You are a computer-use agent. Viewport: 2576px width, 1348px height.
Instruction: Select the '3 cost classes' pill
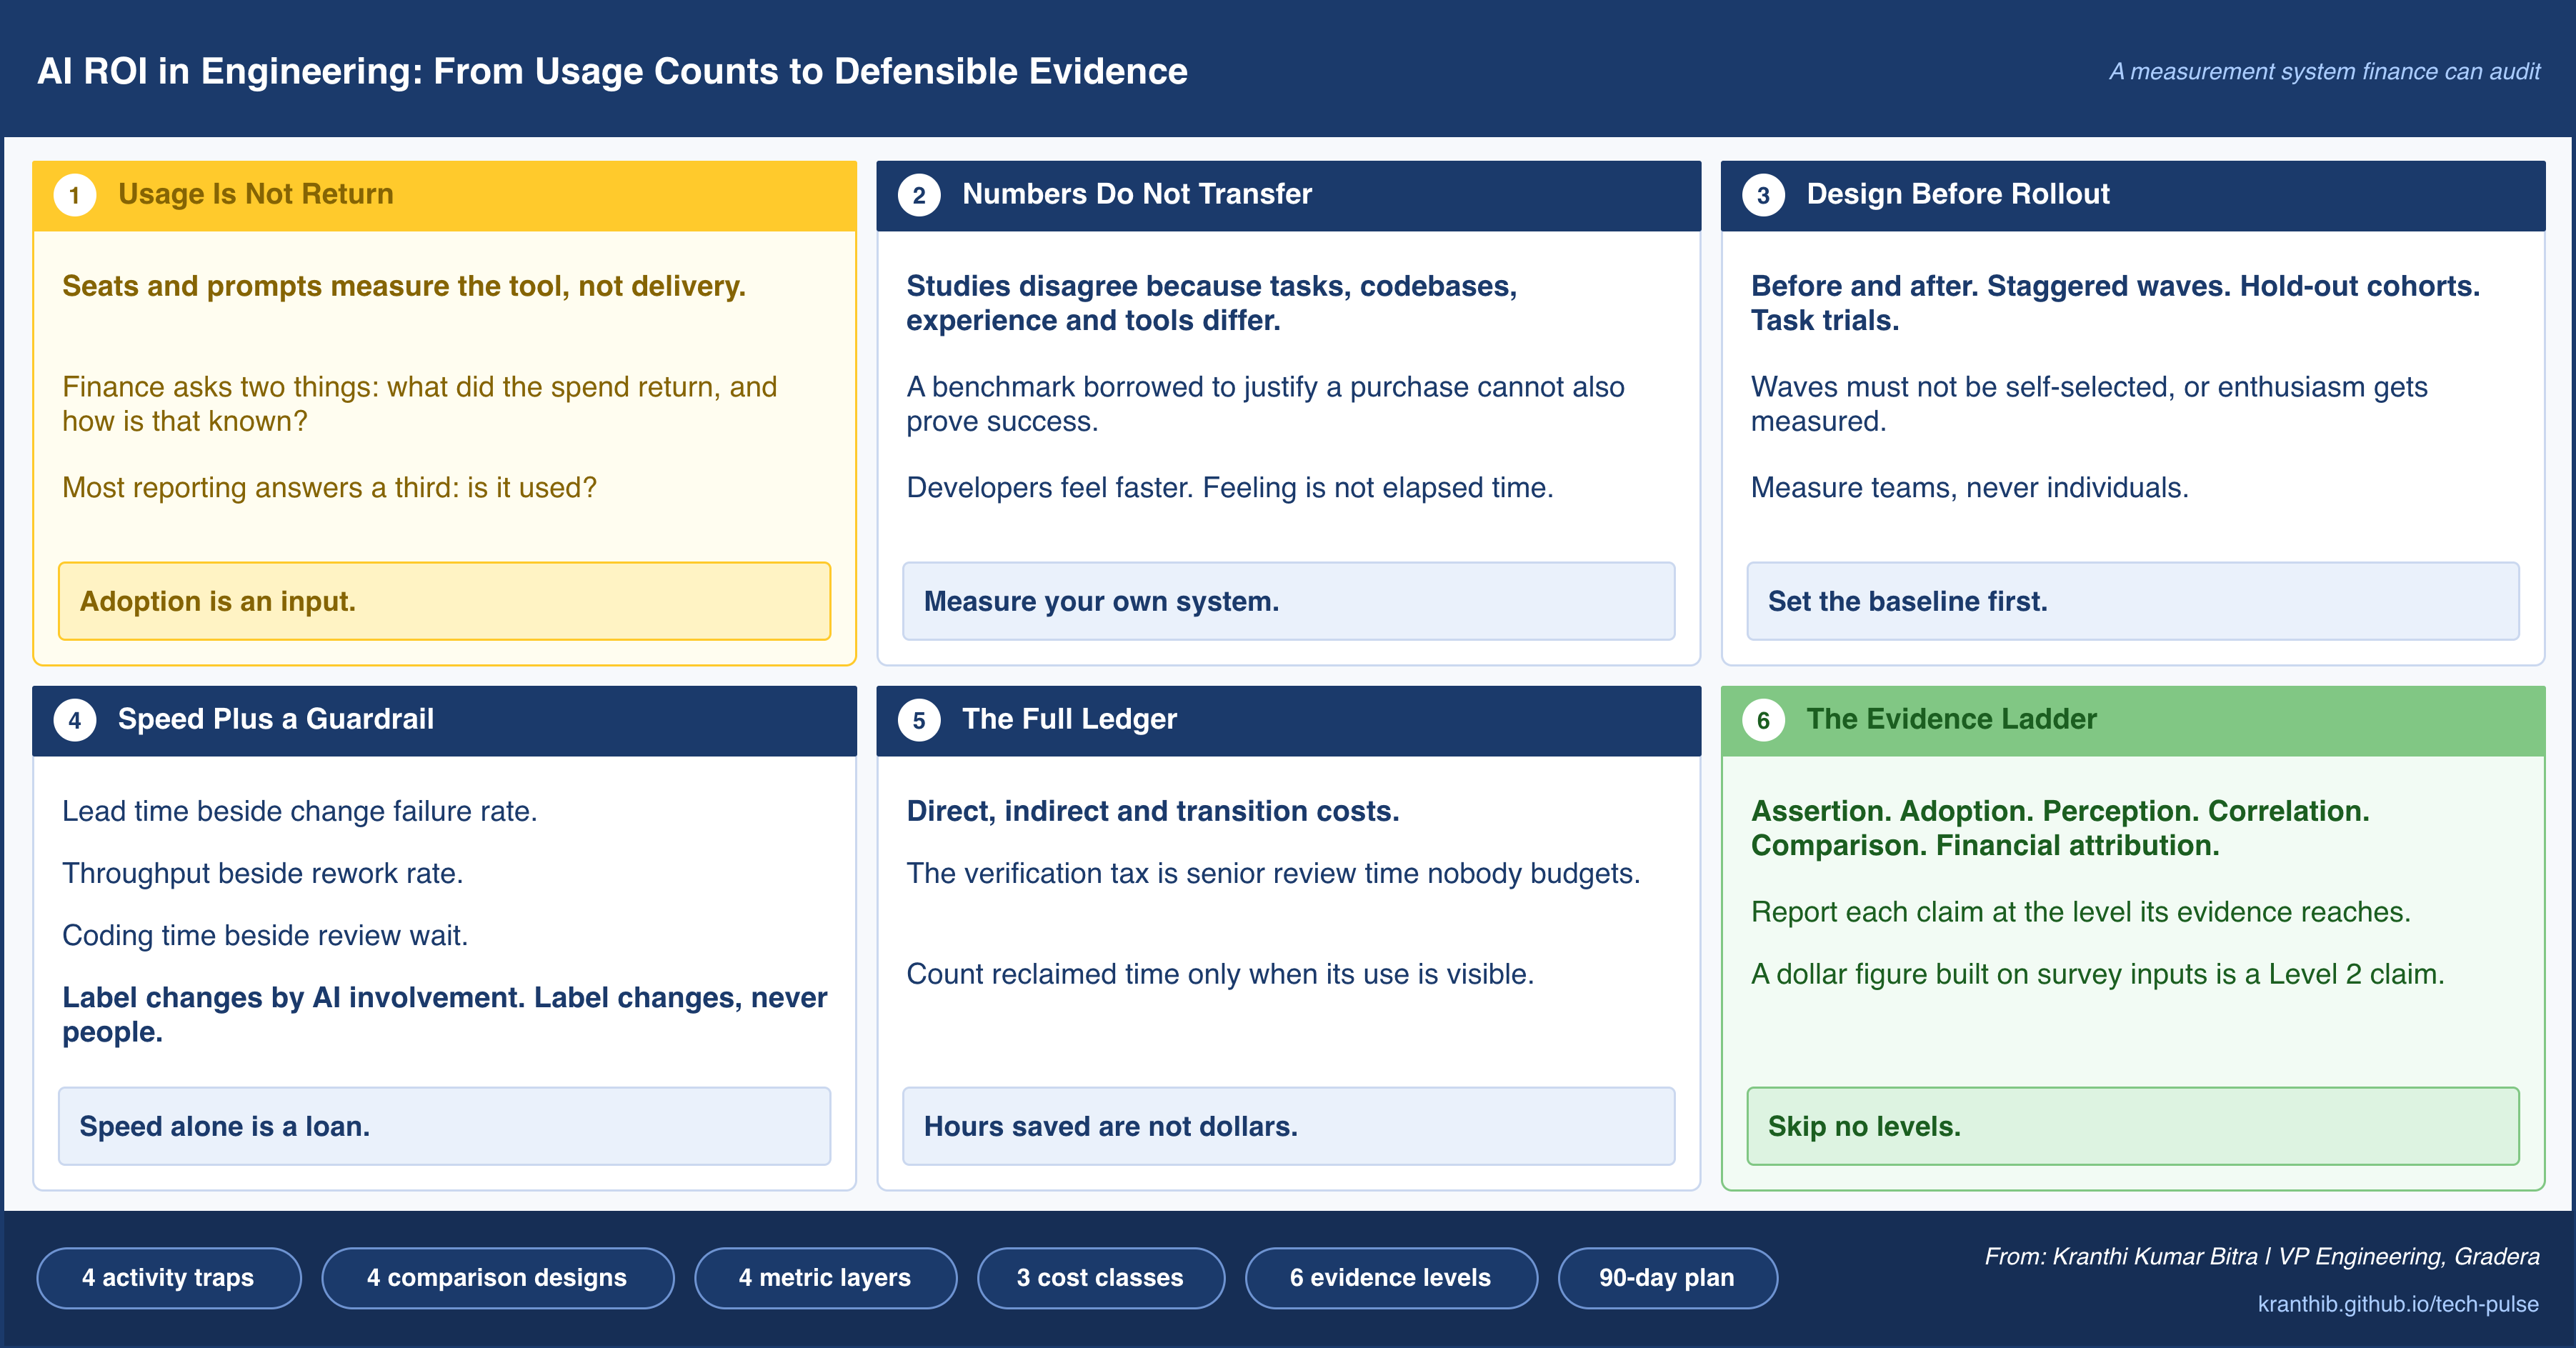[x=1100, y=1277]
